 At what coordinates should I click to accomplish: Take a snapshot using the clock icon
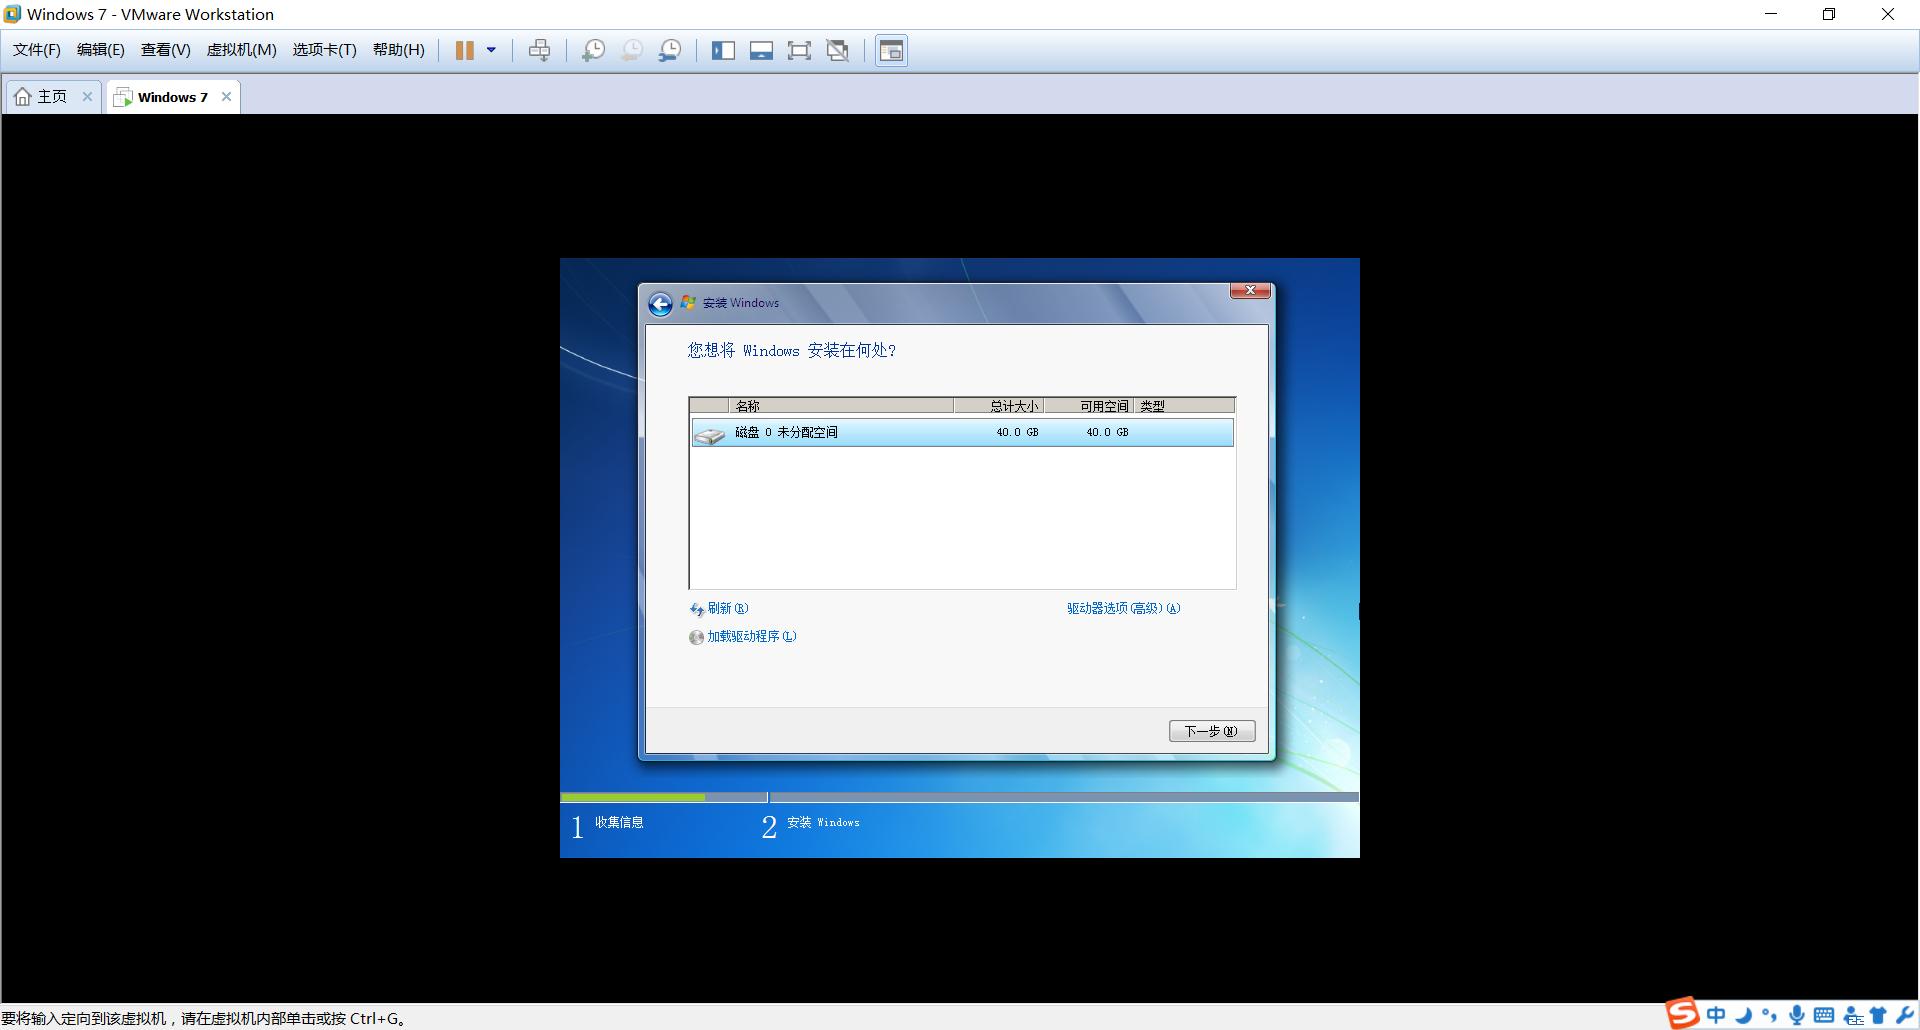click(593, 50)
